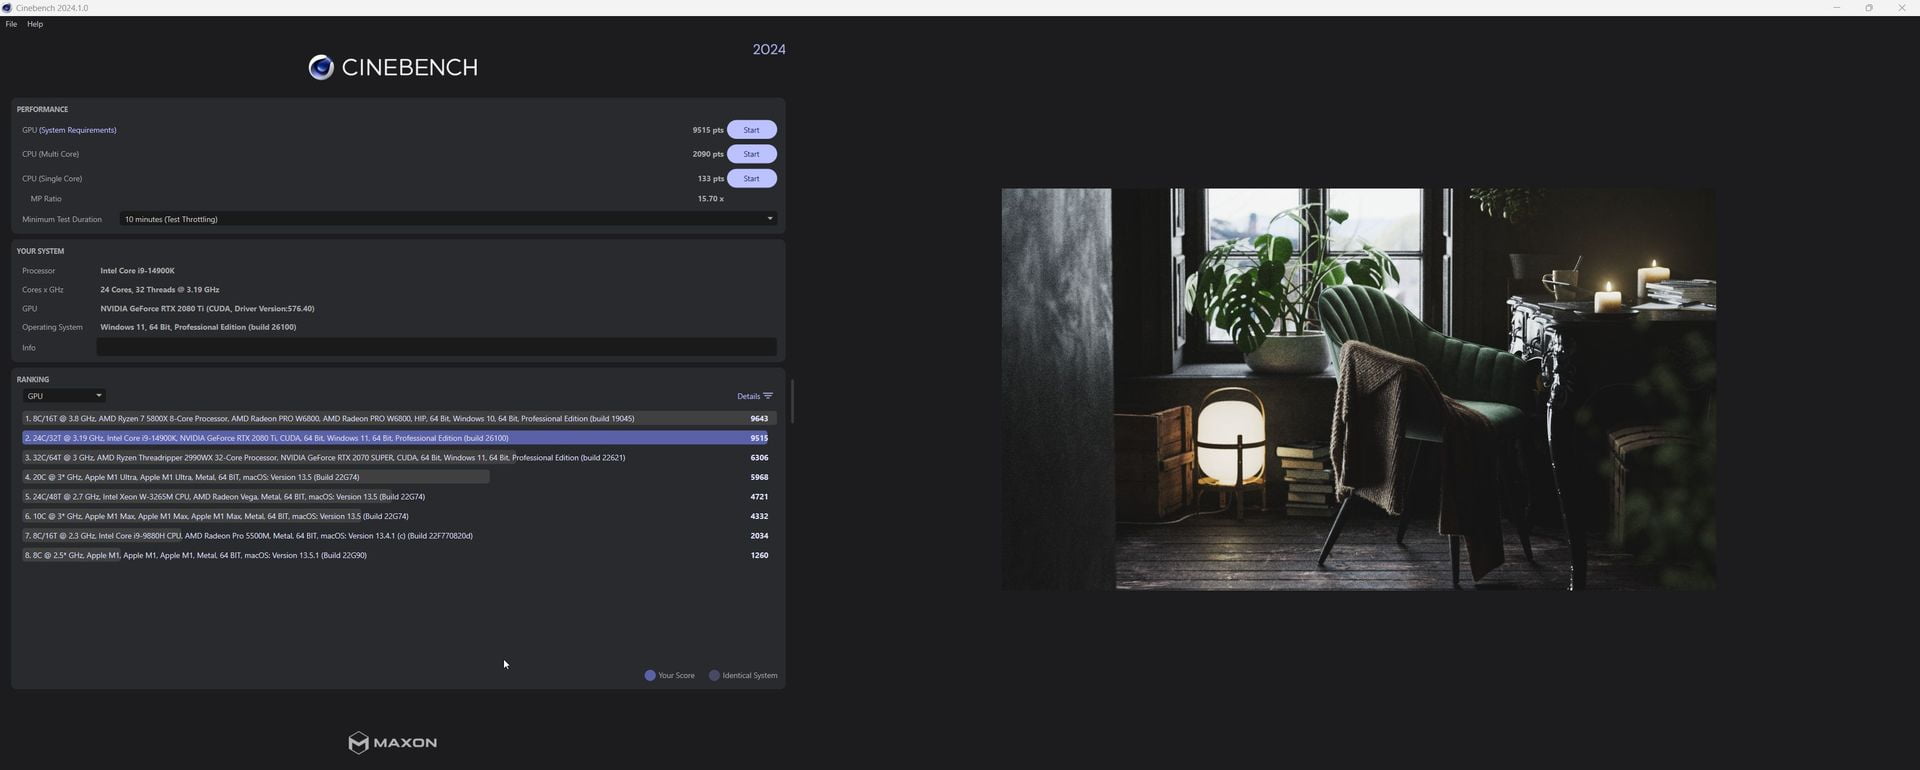Open the Help menu
The height and width of the screenshot is (770, 1920).
35,24
